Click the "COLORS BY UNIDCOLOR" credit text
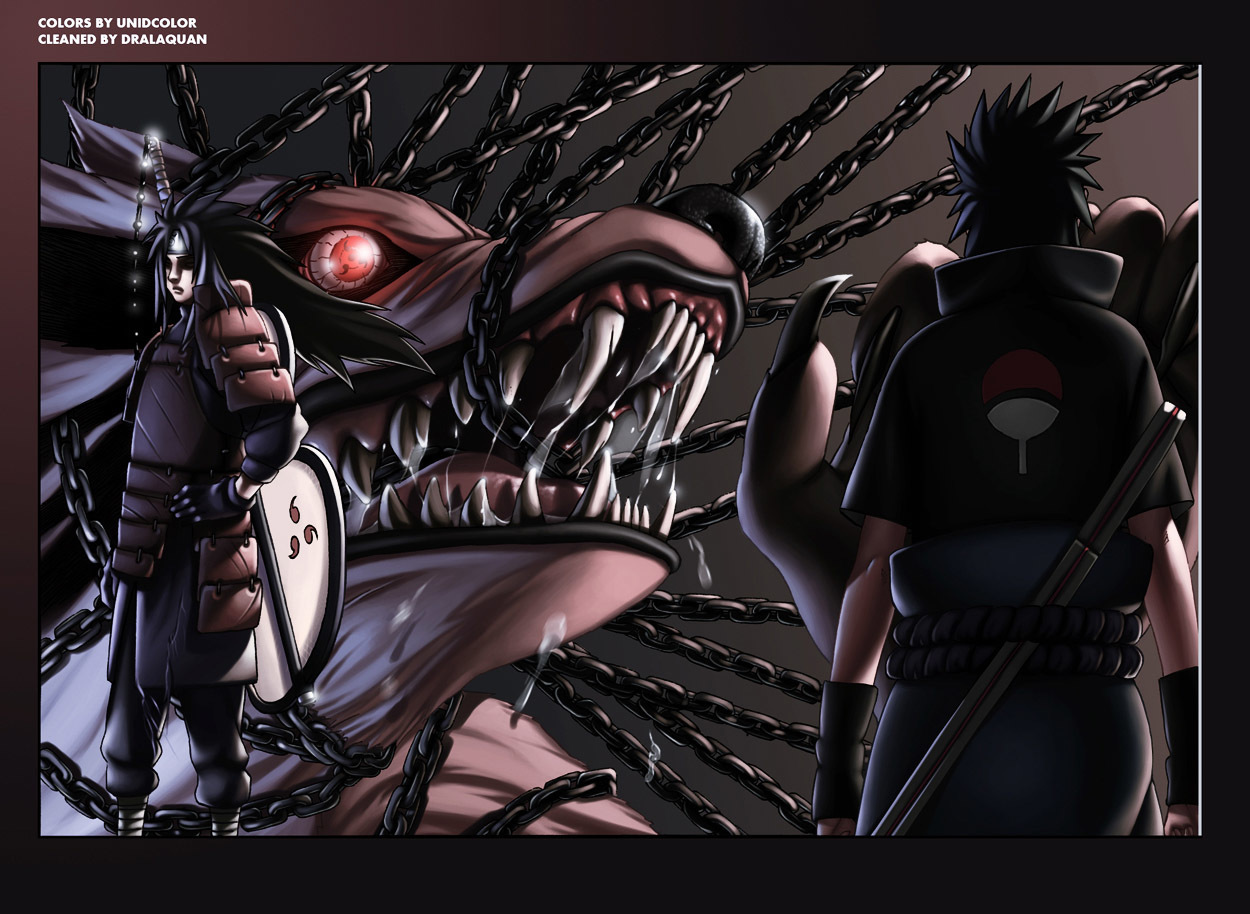The image size is (1250, 914). click(116, 22)
